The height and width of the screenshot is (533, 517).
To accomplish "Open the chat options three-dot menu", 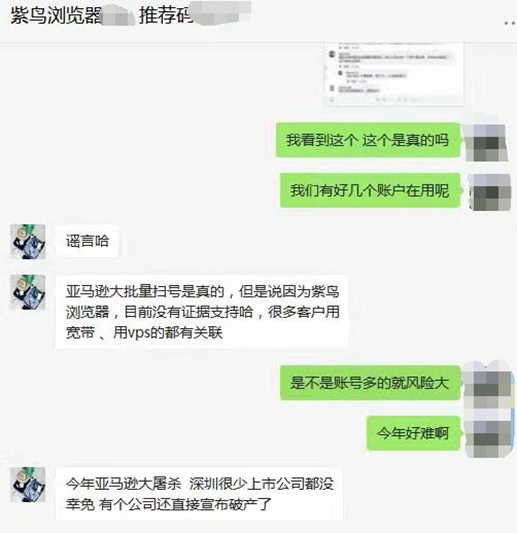I will (510, 23).
